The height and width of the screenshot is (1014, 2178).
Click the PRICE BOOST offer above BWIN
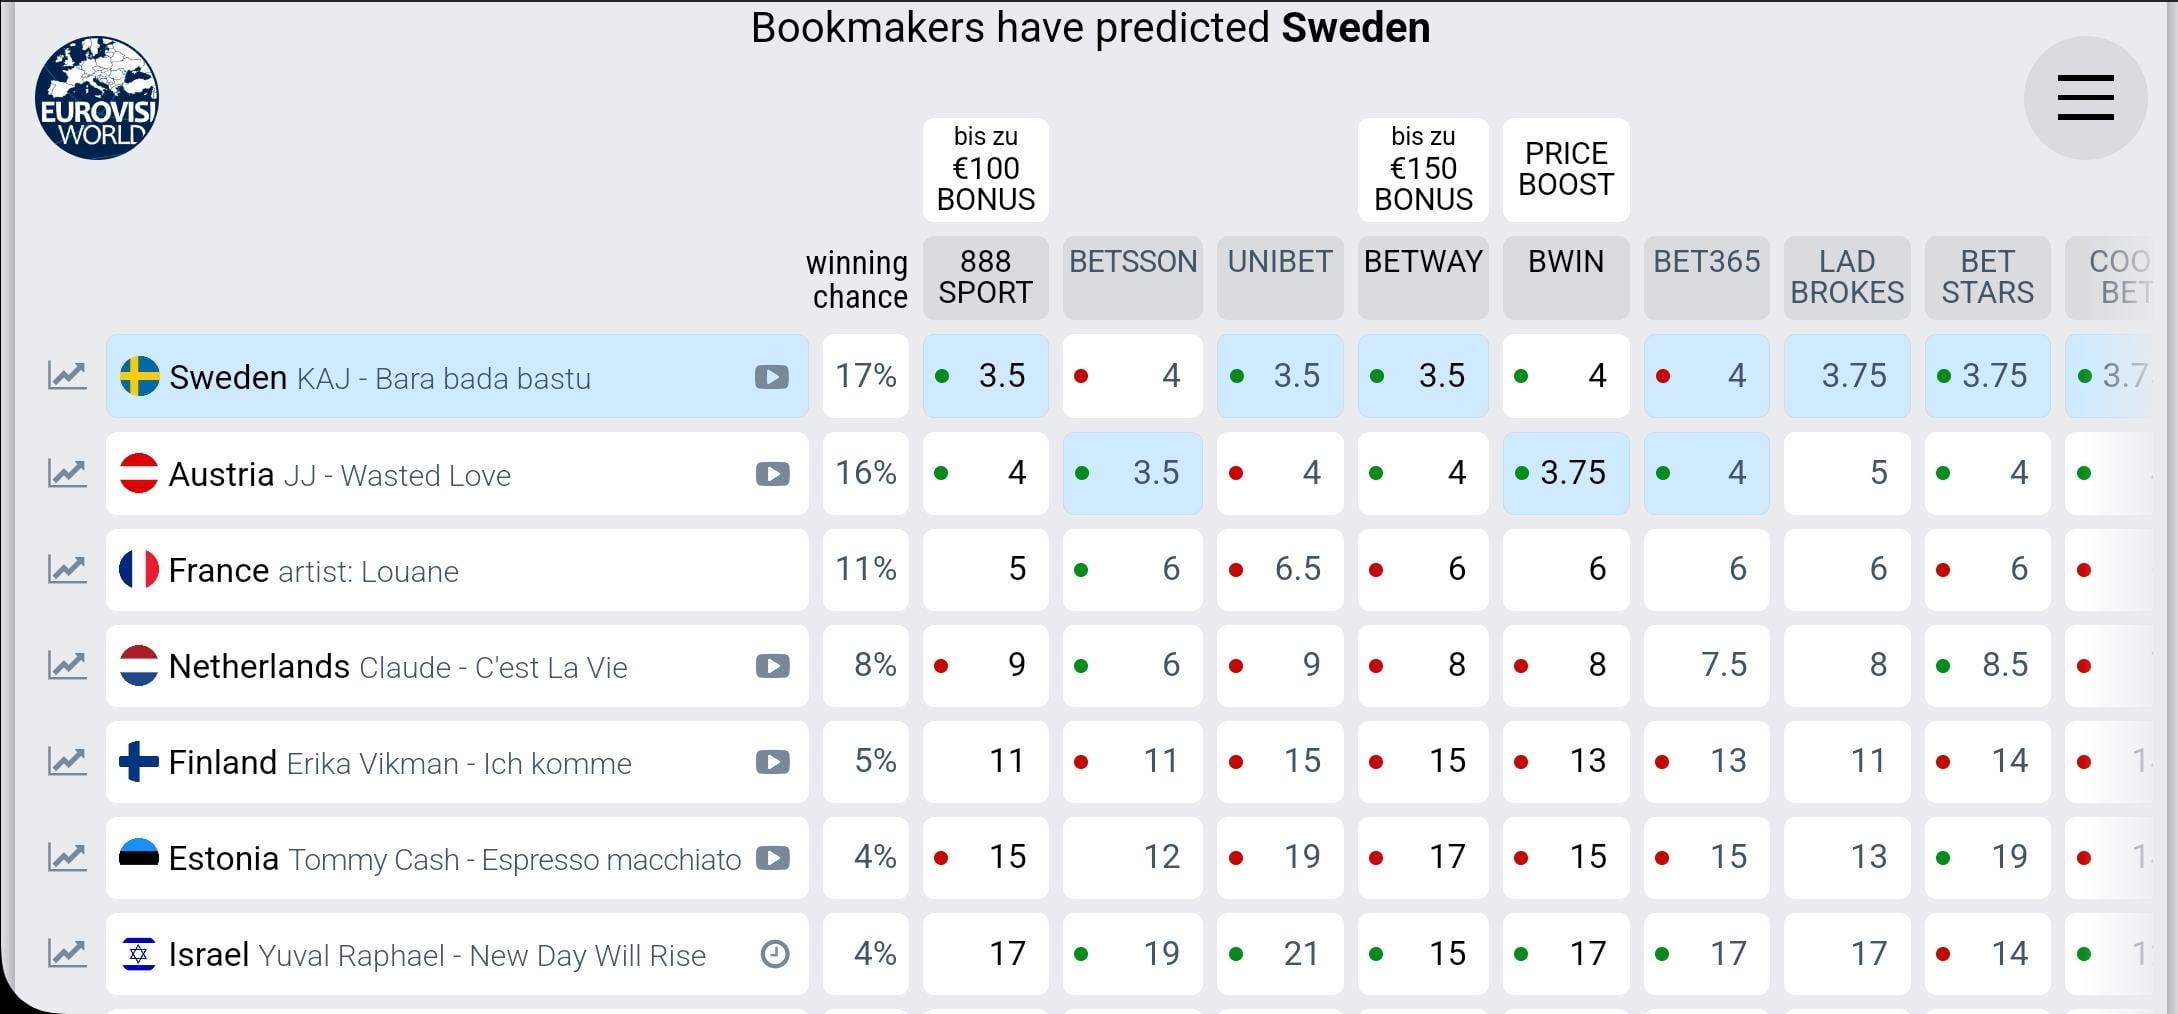click(1566, 169)
